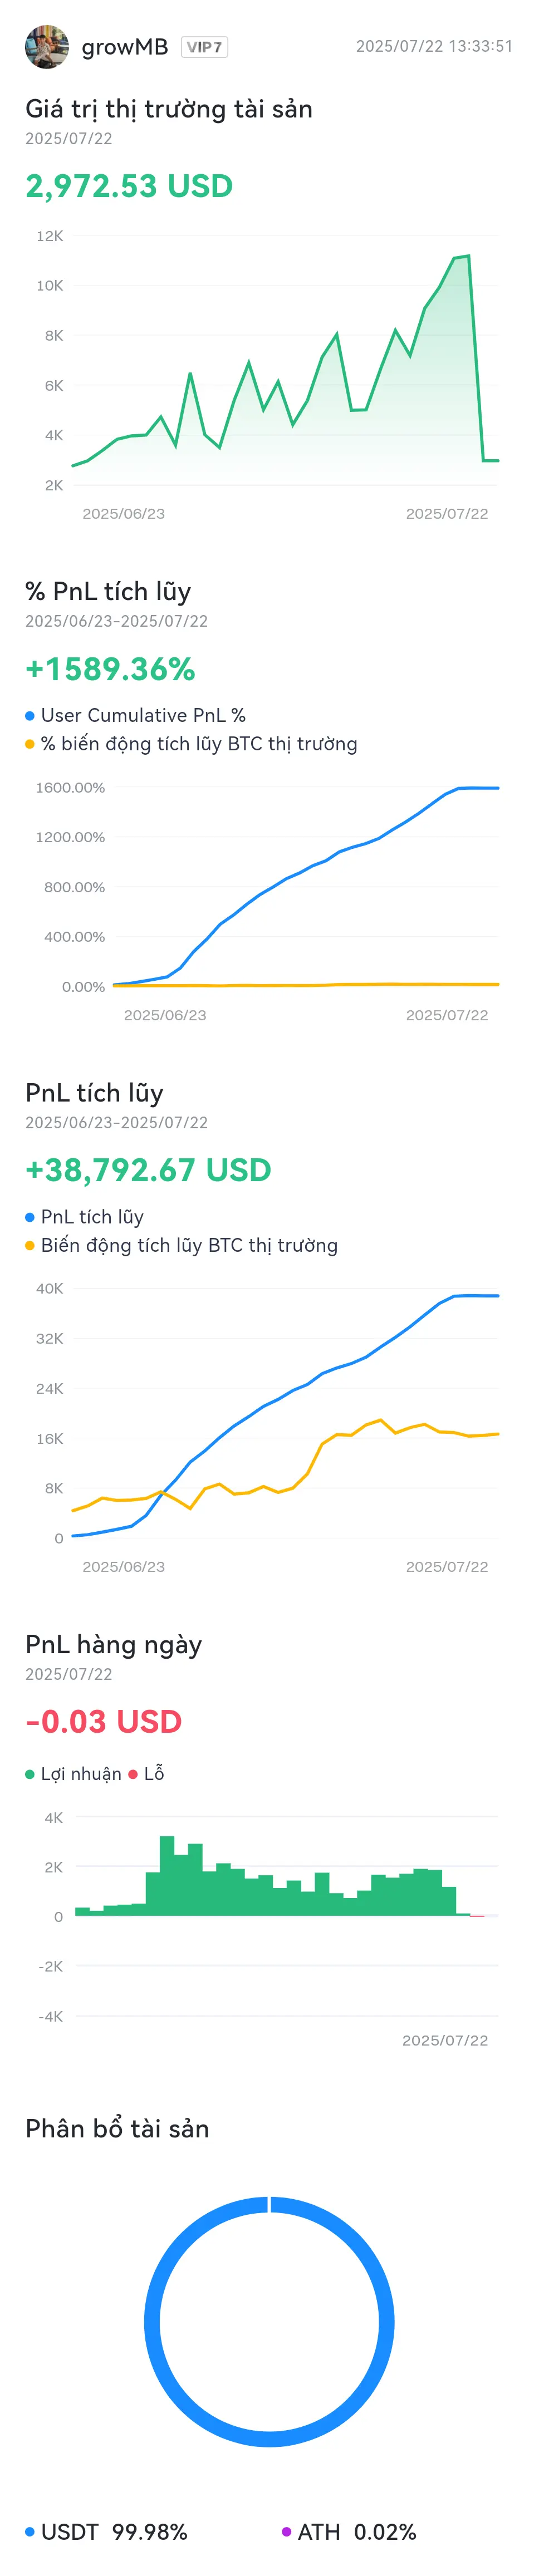Select the +38,792.67 USD PnL amount
Image resolution: width=539 pixels, height=2576 pixels.
coord(148,1170)
